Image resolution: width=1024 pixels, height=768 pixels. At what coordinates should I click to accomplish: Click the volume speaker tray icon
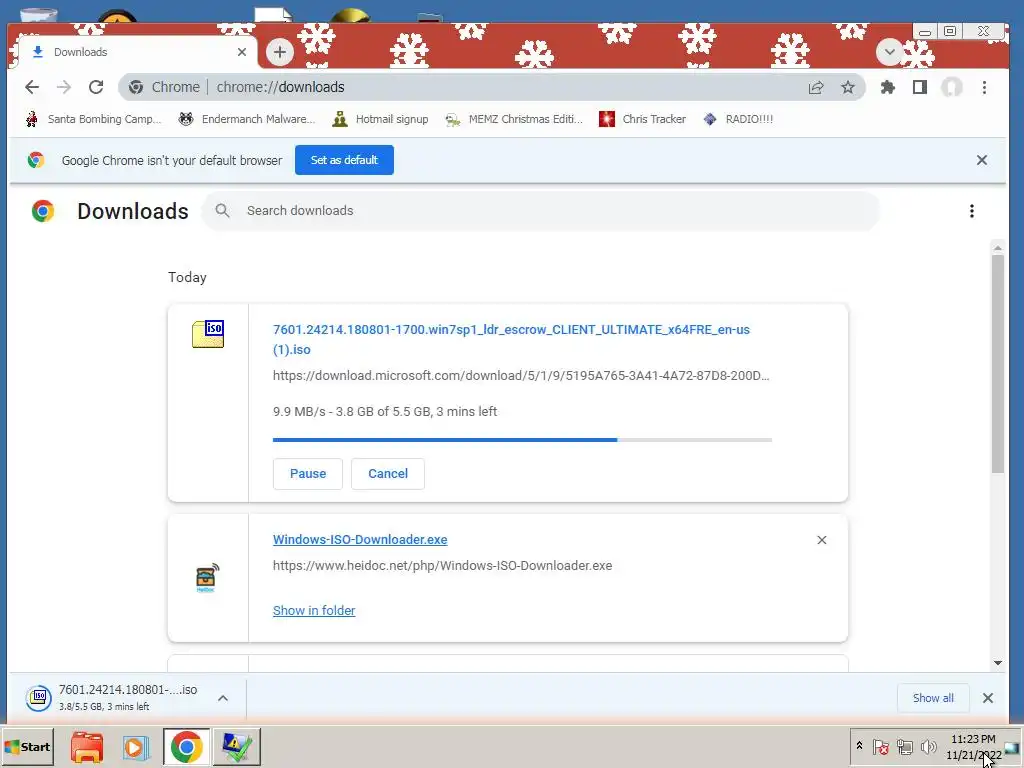[928, 746]
